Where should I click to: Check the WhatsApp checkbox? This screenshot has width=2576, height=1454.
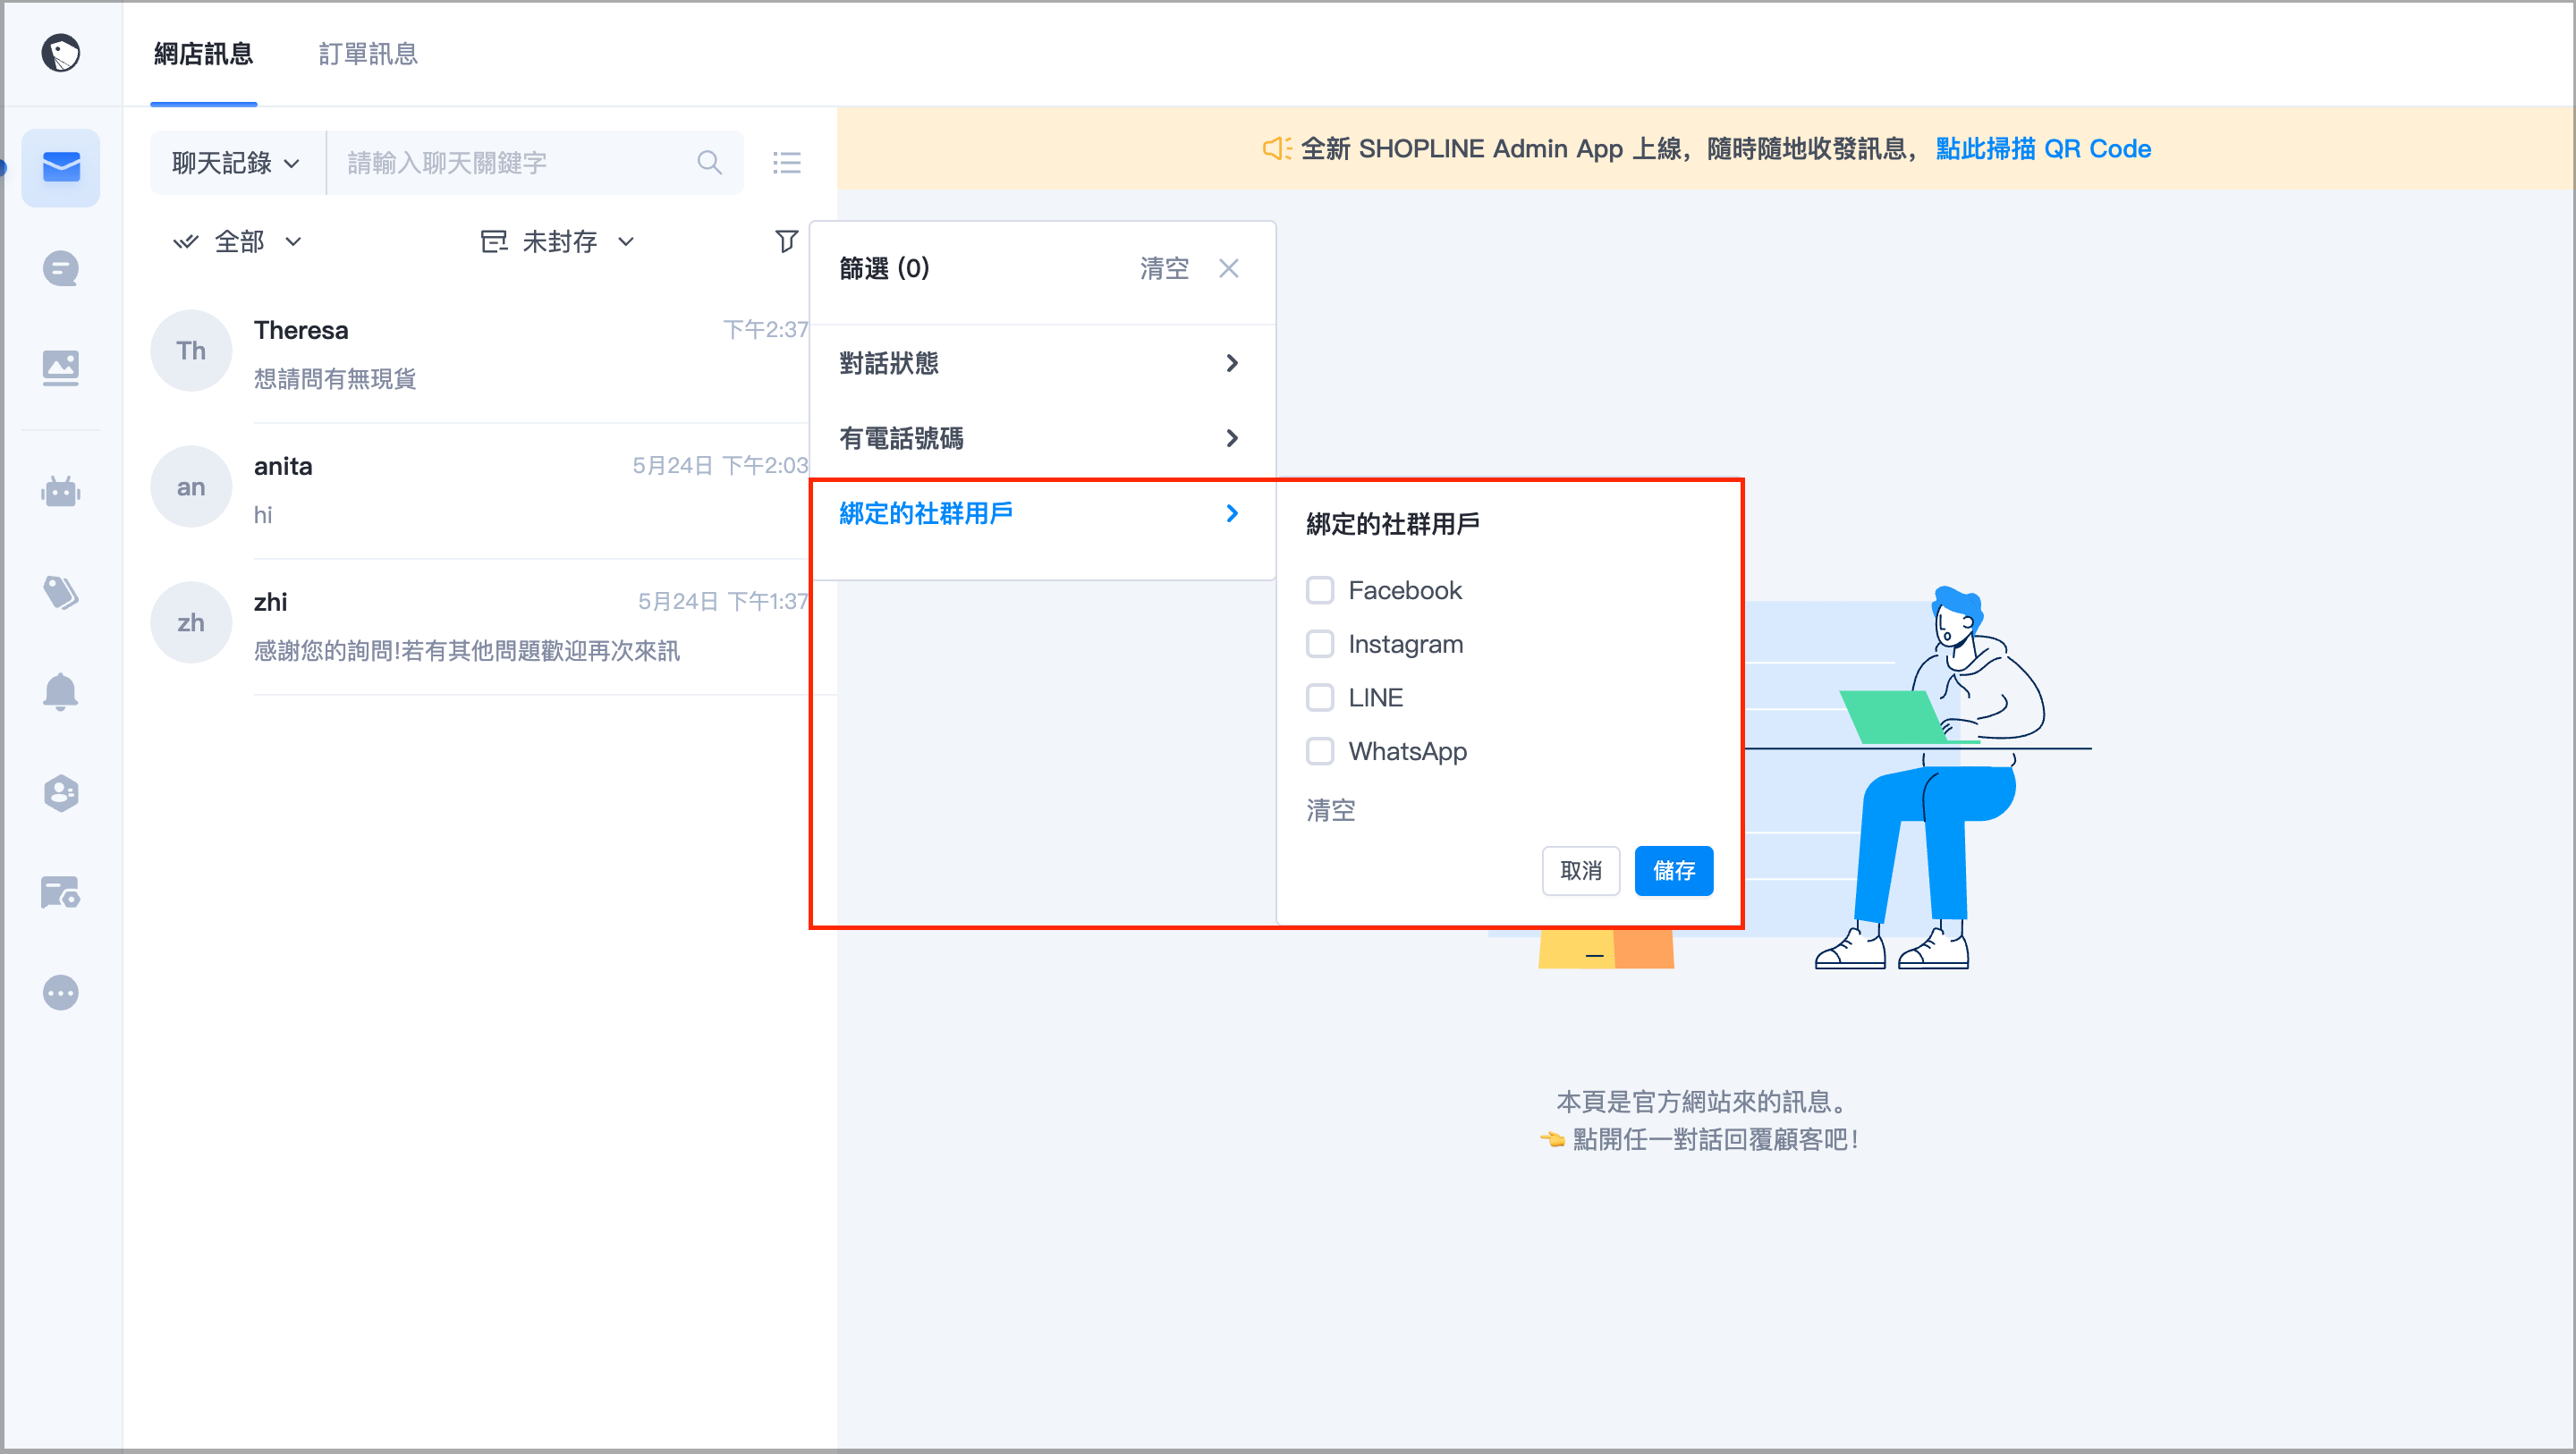(1320, 751)
